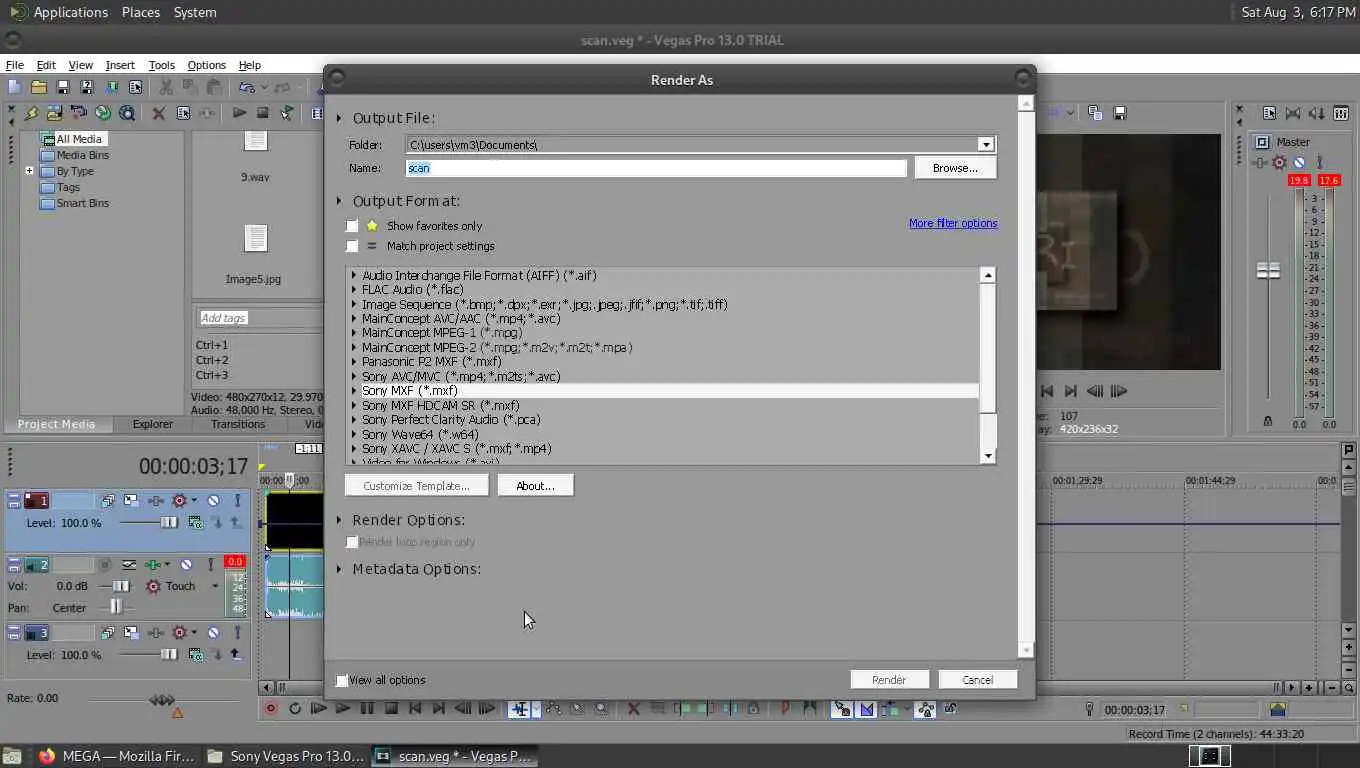The width and height of the screenshot is (1360, 768).
Task: Open the Options menu
Action: pos(206,65)
